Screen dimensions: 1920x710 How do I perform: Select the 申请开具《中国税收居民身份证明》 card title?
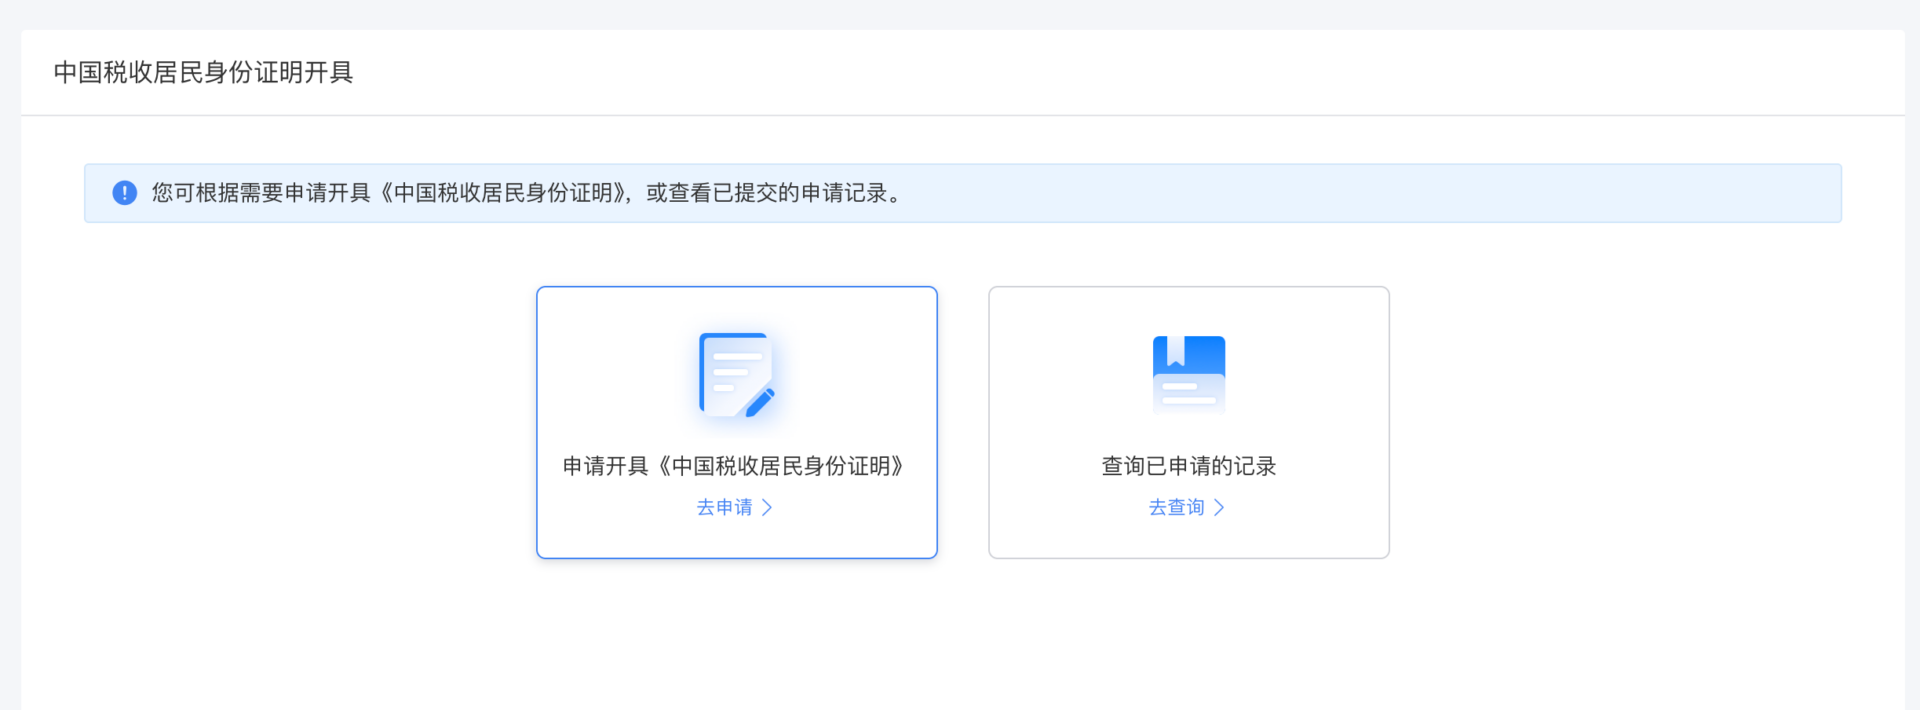736,466
